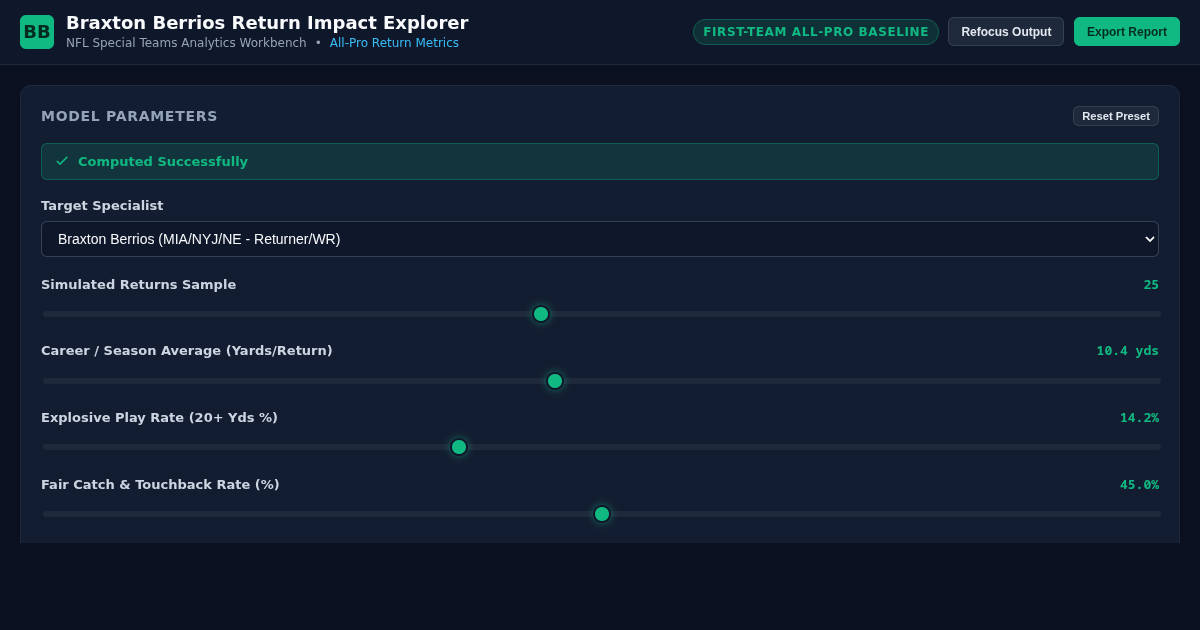Click the Simulated Returns Sample label
The image size is (1200, 630).
[x=139, y=285]
